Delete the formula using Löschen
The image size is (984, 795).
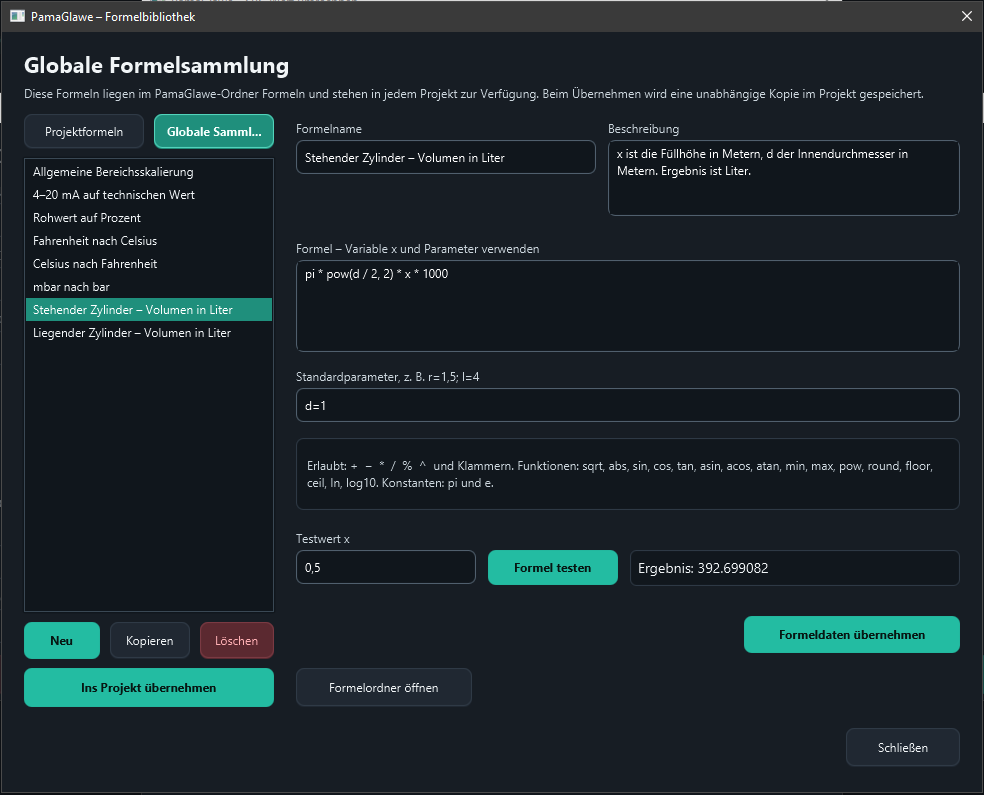point(237,641)
